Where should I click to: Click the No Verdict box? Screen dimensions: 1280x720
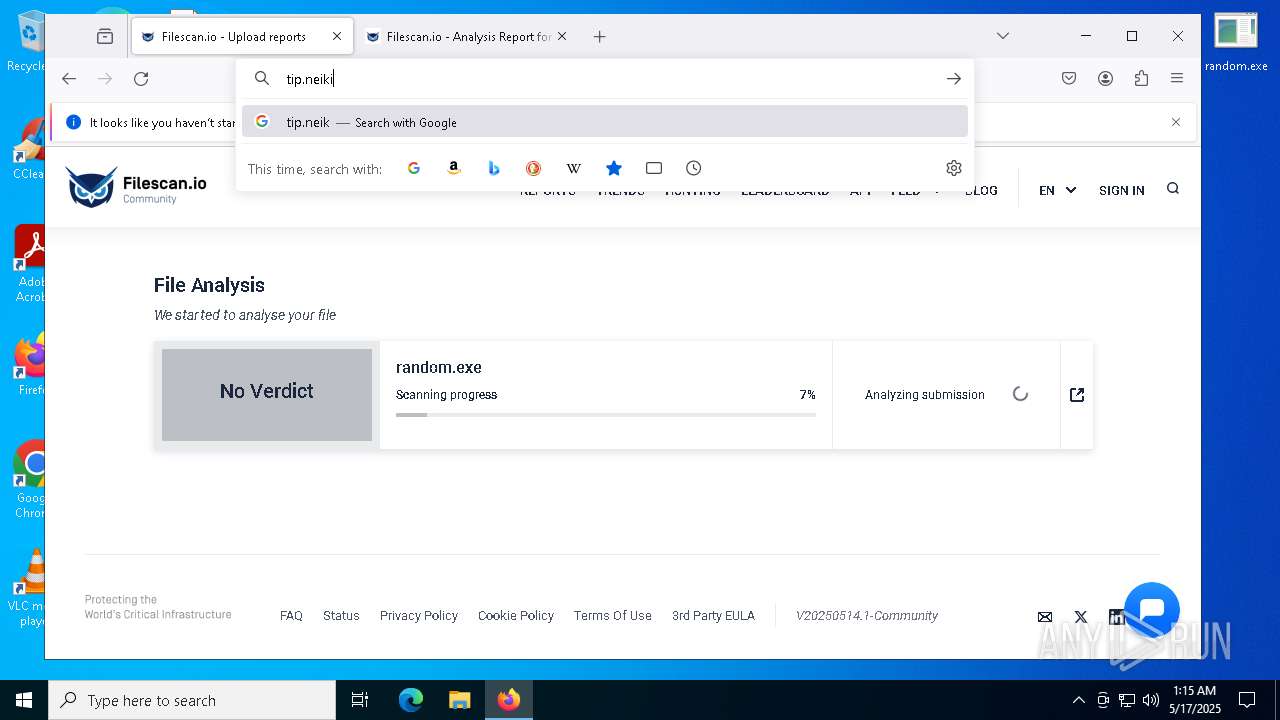pos(267,395)
